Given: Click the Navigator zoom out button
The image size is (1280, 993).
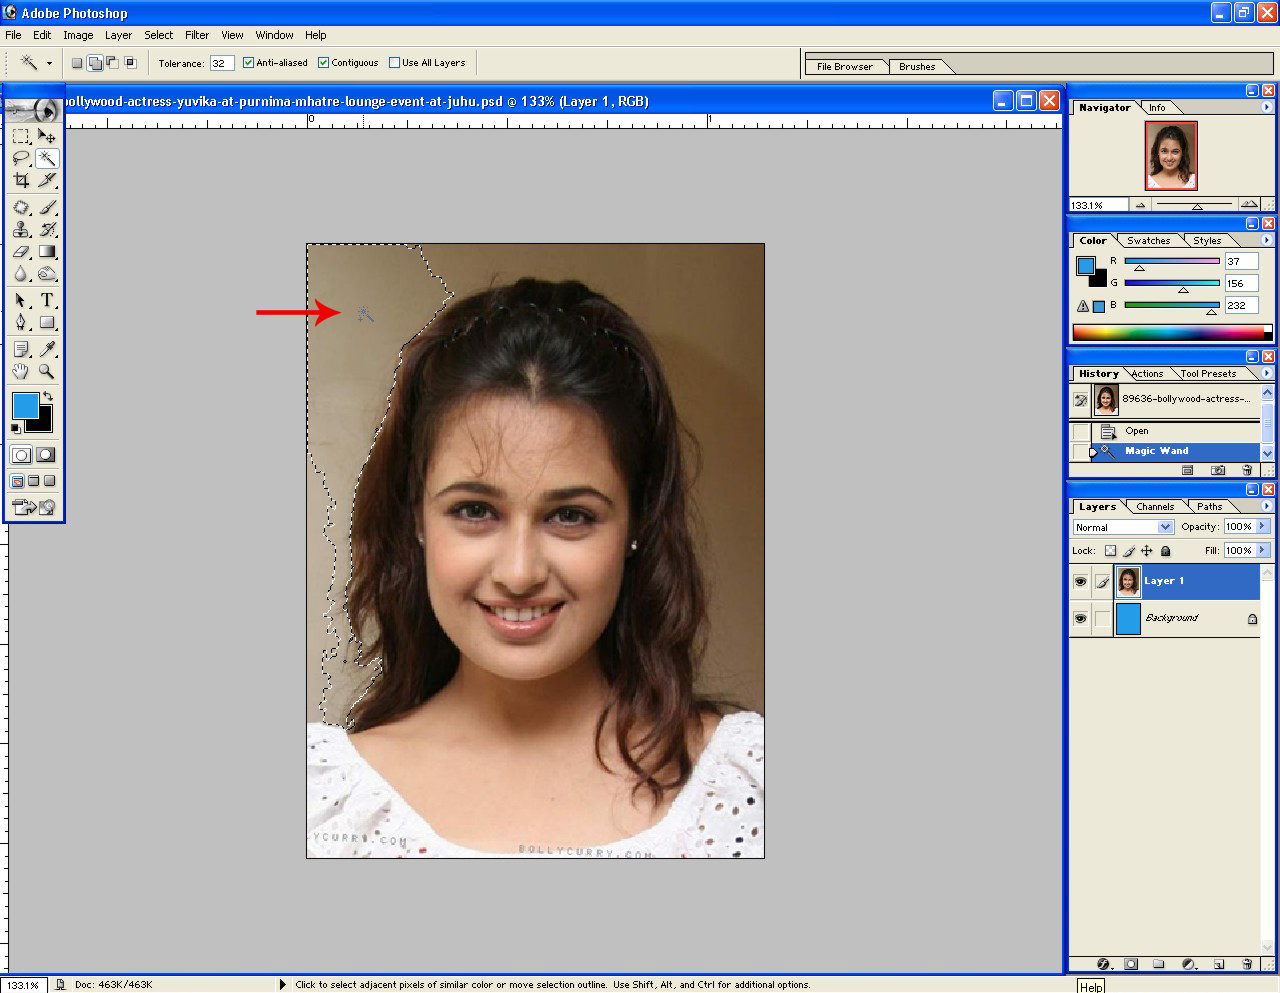Looking at the screenshot, I should click(x=1140, y=205).
